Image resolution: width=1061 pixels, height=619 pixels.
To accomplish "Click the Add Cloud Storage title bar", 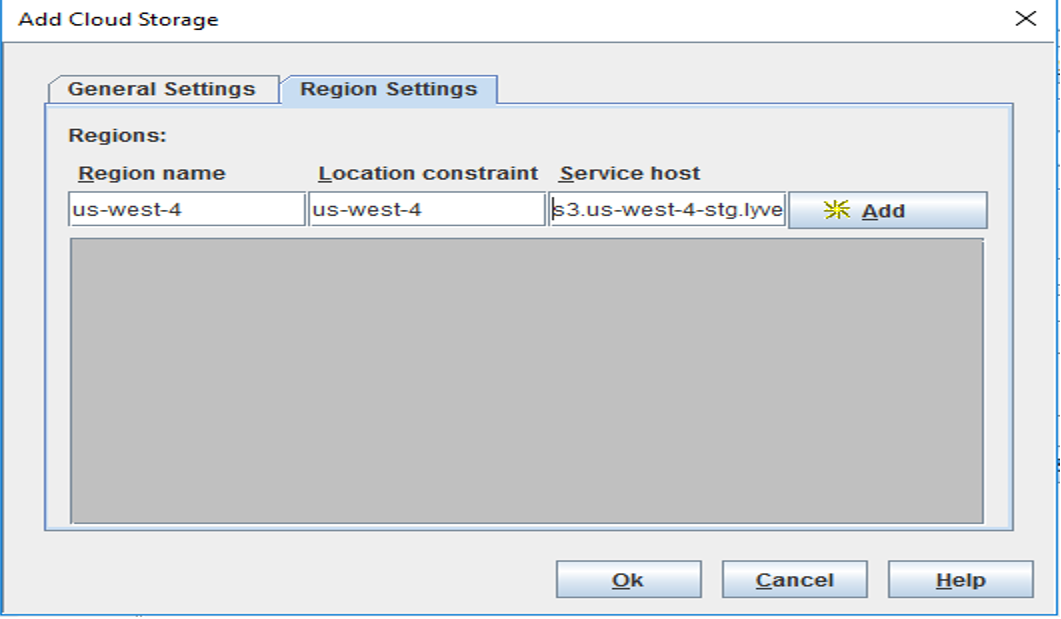I will pos(500,19).
